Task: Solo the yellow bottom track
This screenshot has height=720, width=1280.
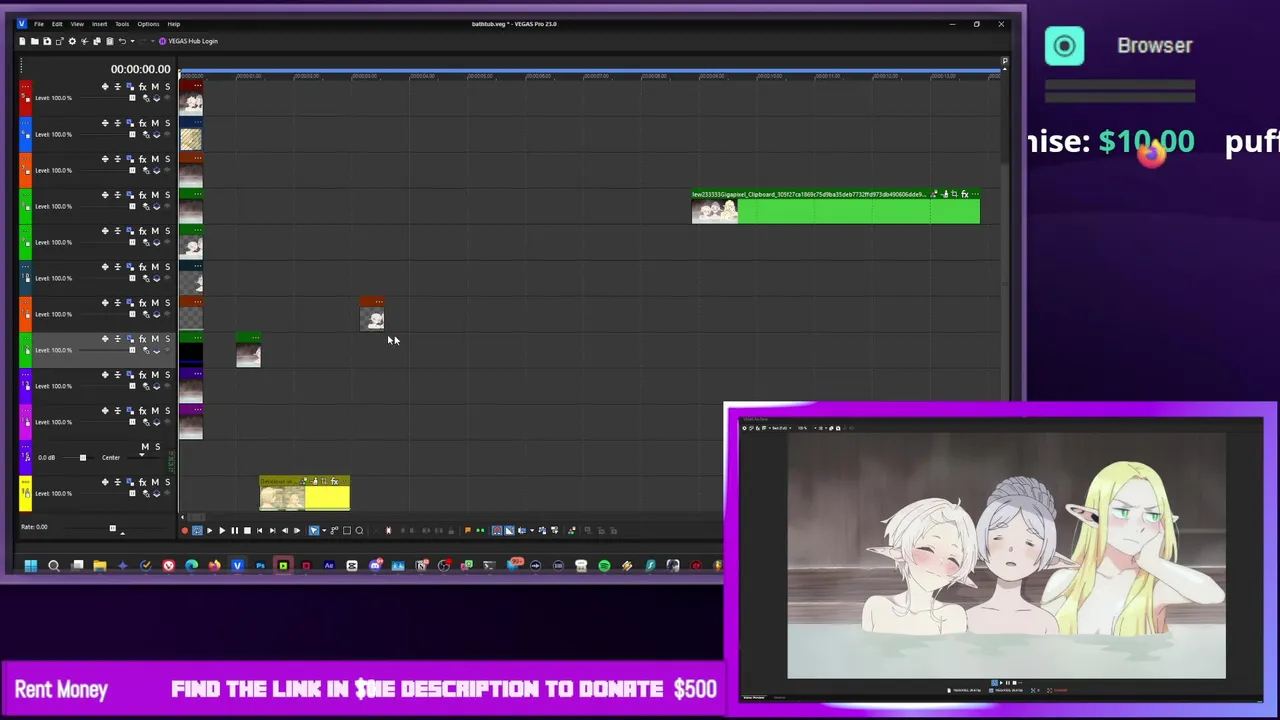Action: [x=167, y=482]
